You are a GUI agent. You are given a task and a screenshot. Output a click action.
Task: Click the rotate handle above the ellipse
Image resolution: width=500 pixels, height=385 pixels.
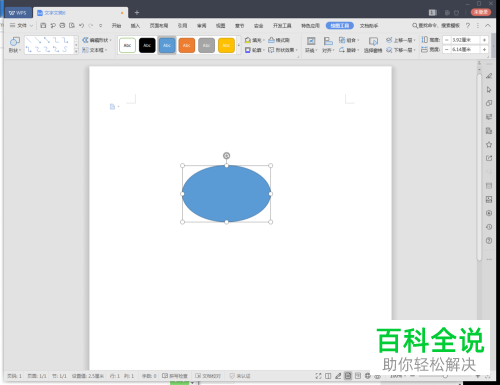pos(226,155)
